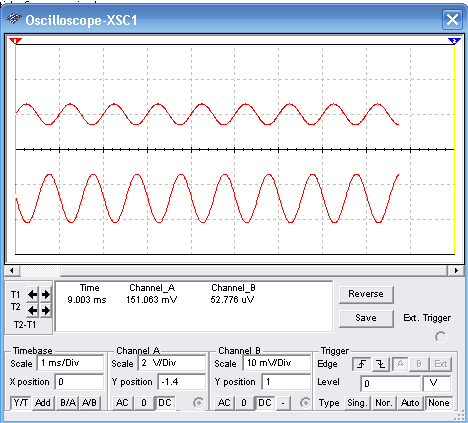The height and width of the screenshot is (423, 468).
Task: Click the Reverse button
Action: 366,294
